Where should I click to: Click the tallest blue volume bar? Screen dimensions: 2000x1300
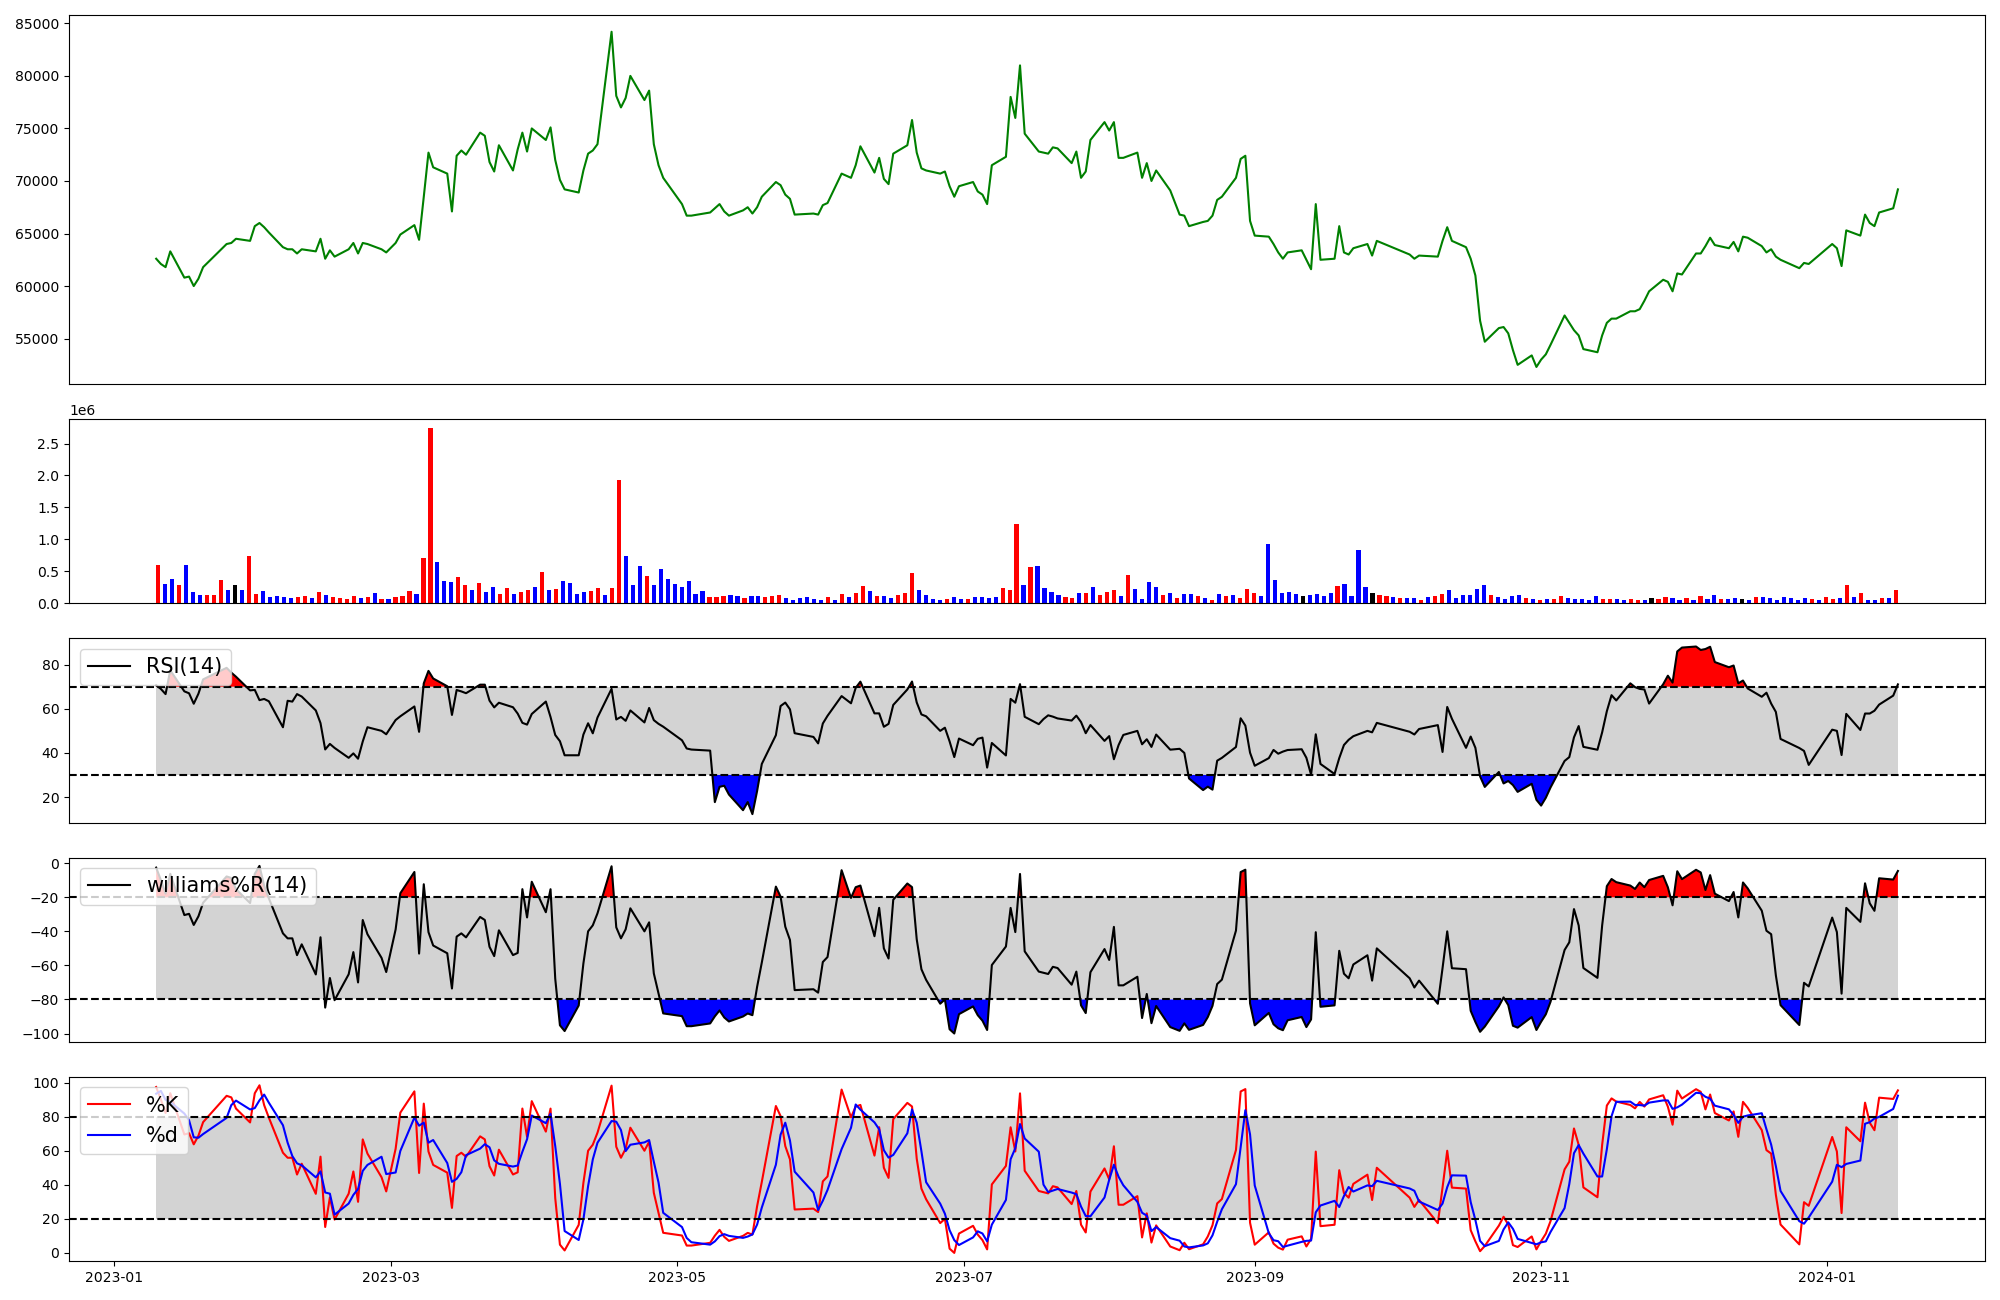1268,575
